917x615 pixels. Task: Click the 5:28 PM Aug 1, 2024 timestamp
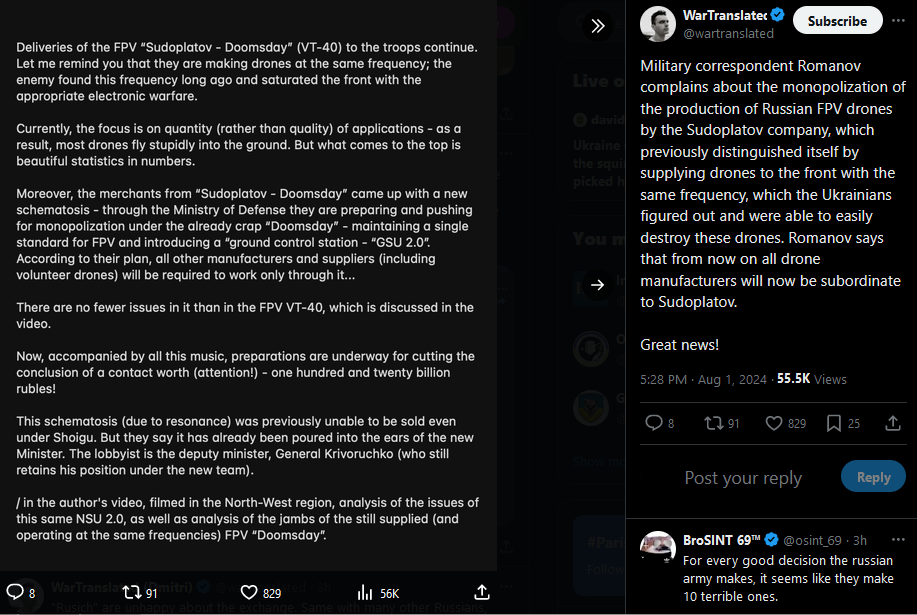(x=704, y=379)
